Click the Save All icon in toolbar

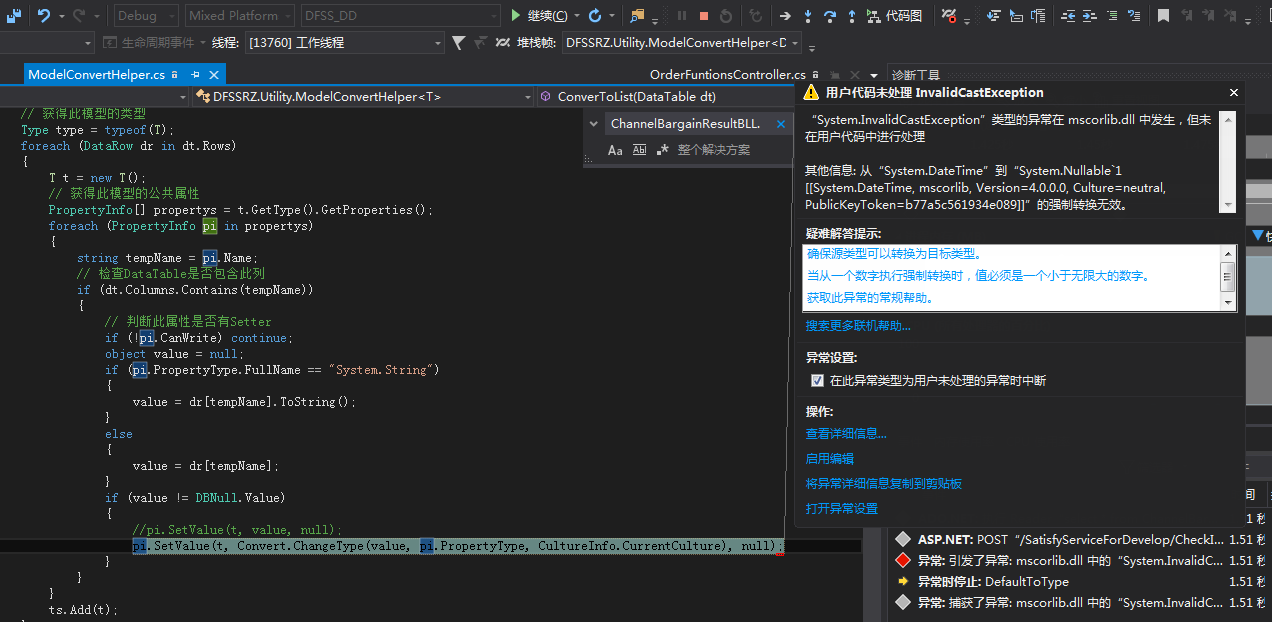14,15
